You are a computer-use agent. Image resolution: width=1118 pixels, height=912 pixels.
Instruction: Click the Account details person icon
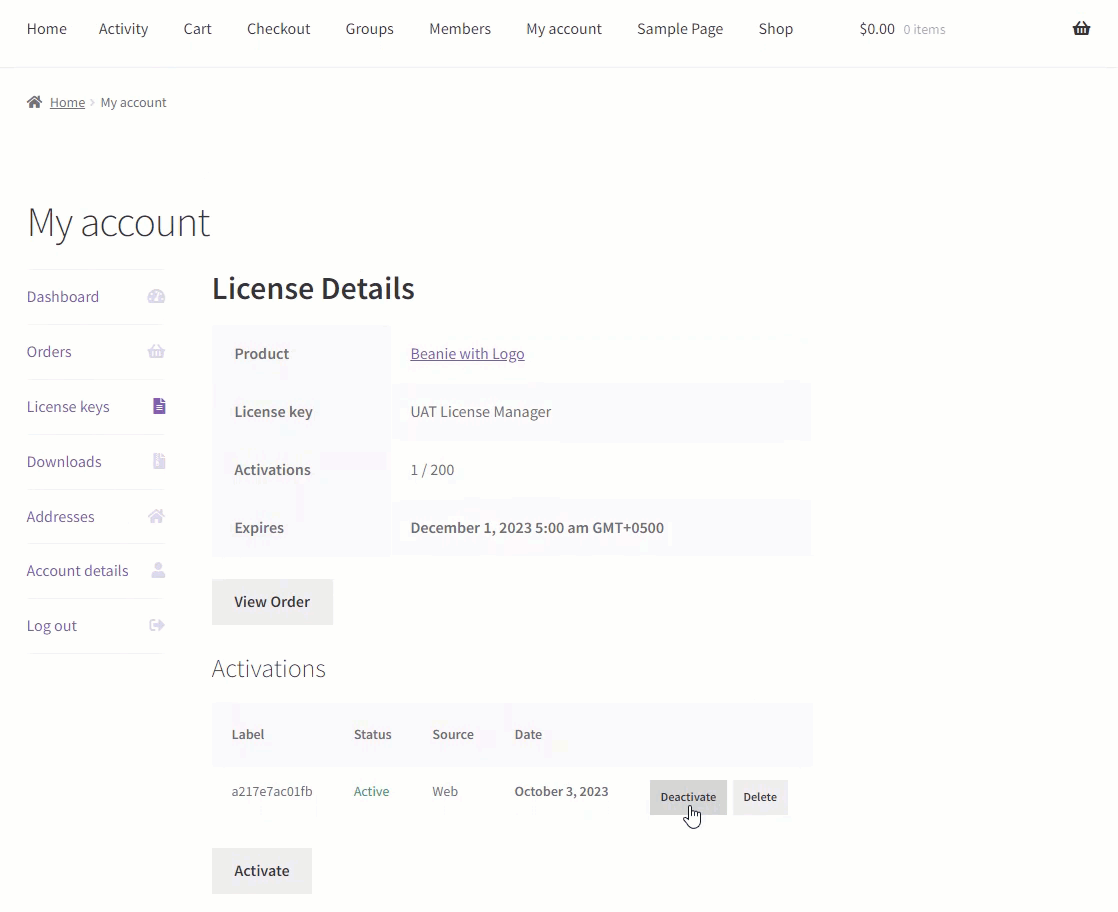(x=157, y=570)
